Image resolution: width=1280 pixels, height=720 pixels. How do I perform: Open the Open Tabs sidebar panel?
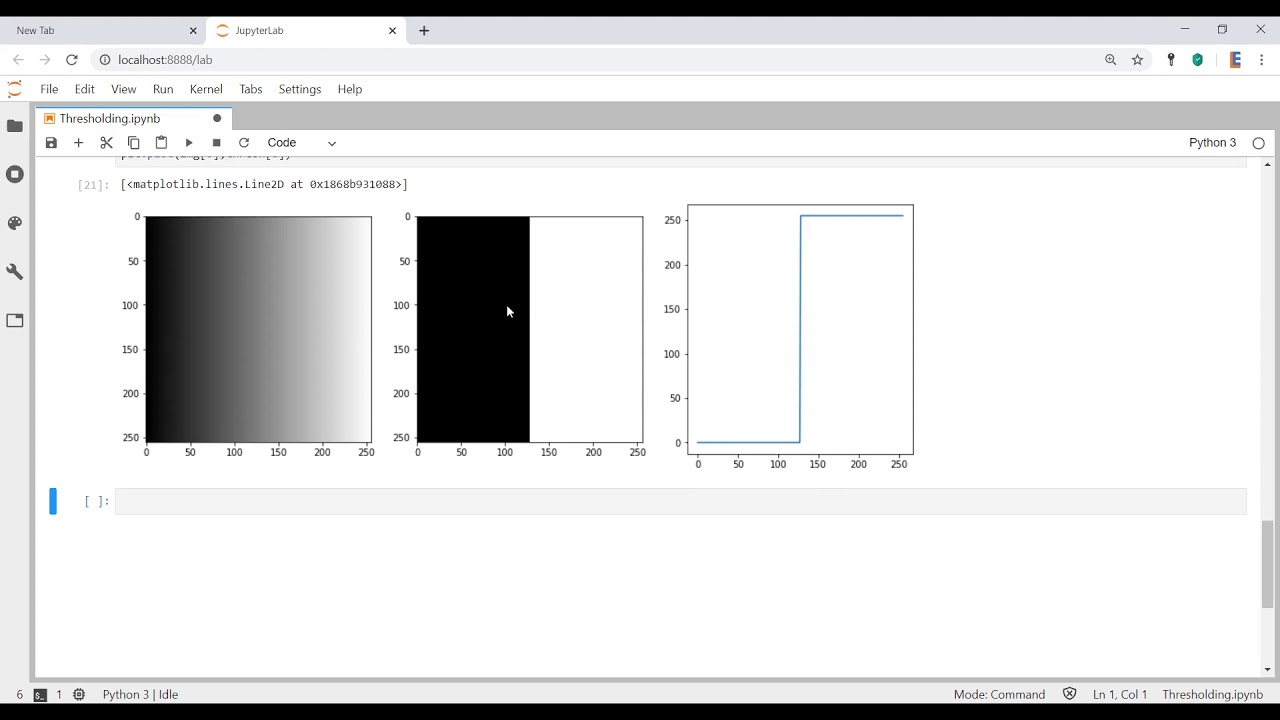[x=15, y=321]
